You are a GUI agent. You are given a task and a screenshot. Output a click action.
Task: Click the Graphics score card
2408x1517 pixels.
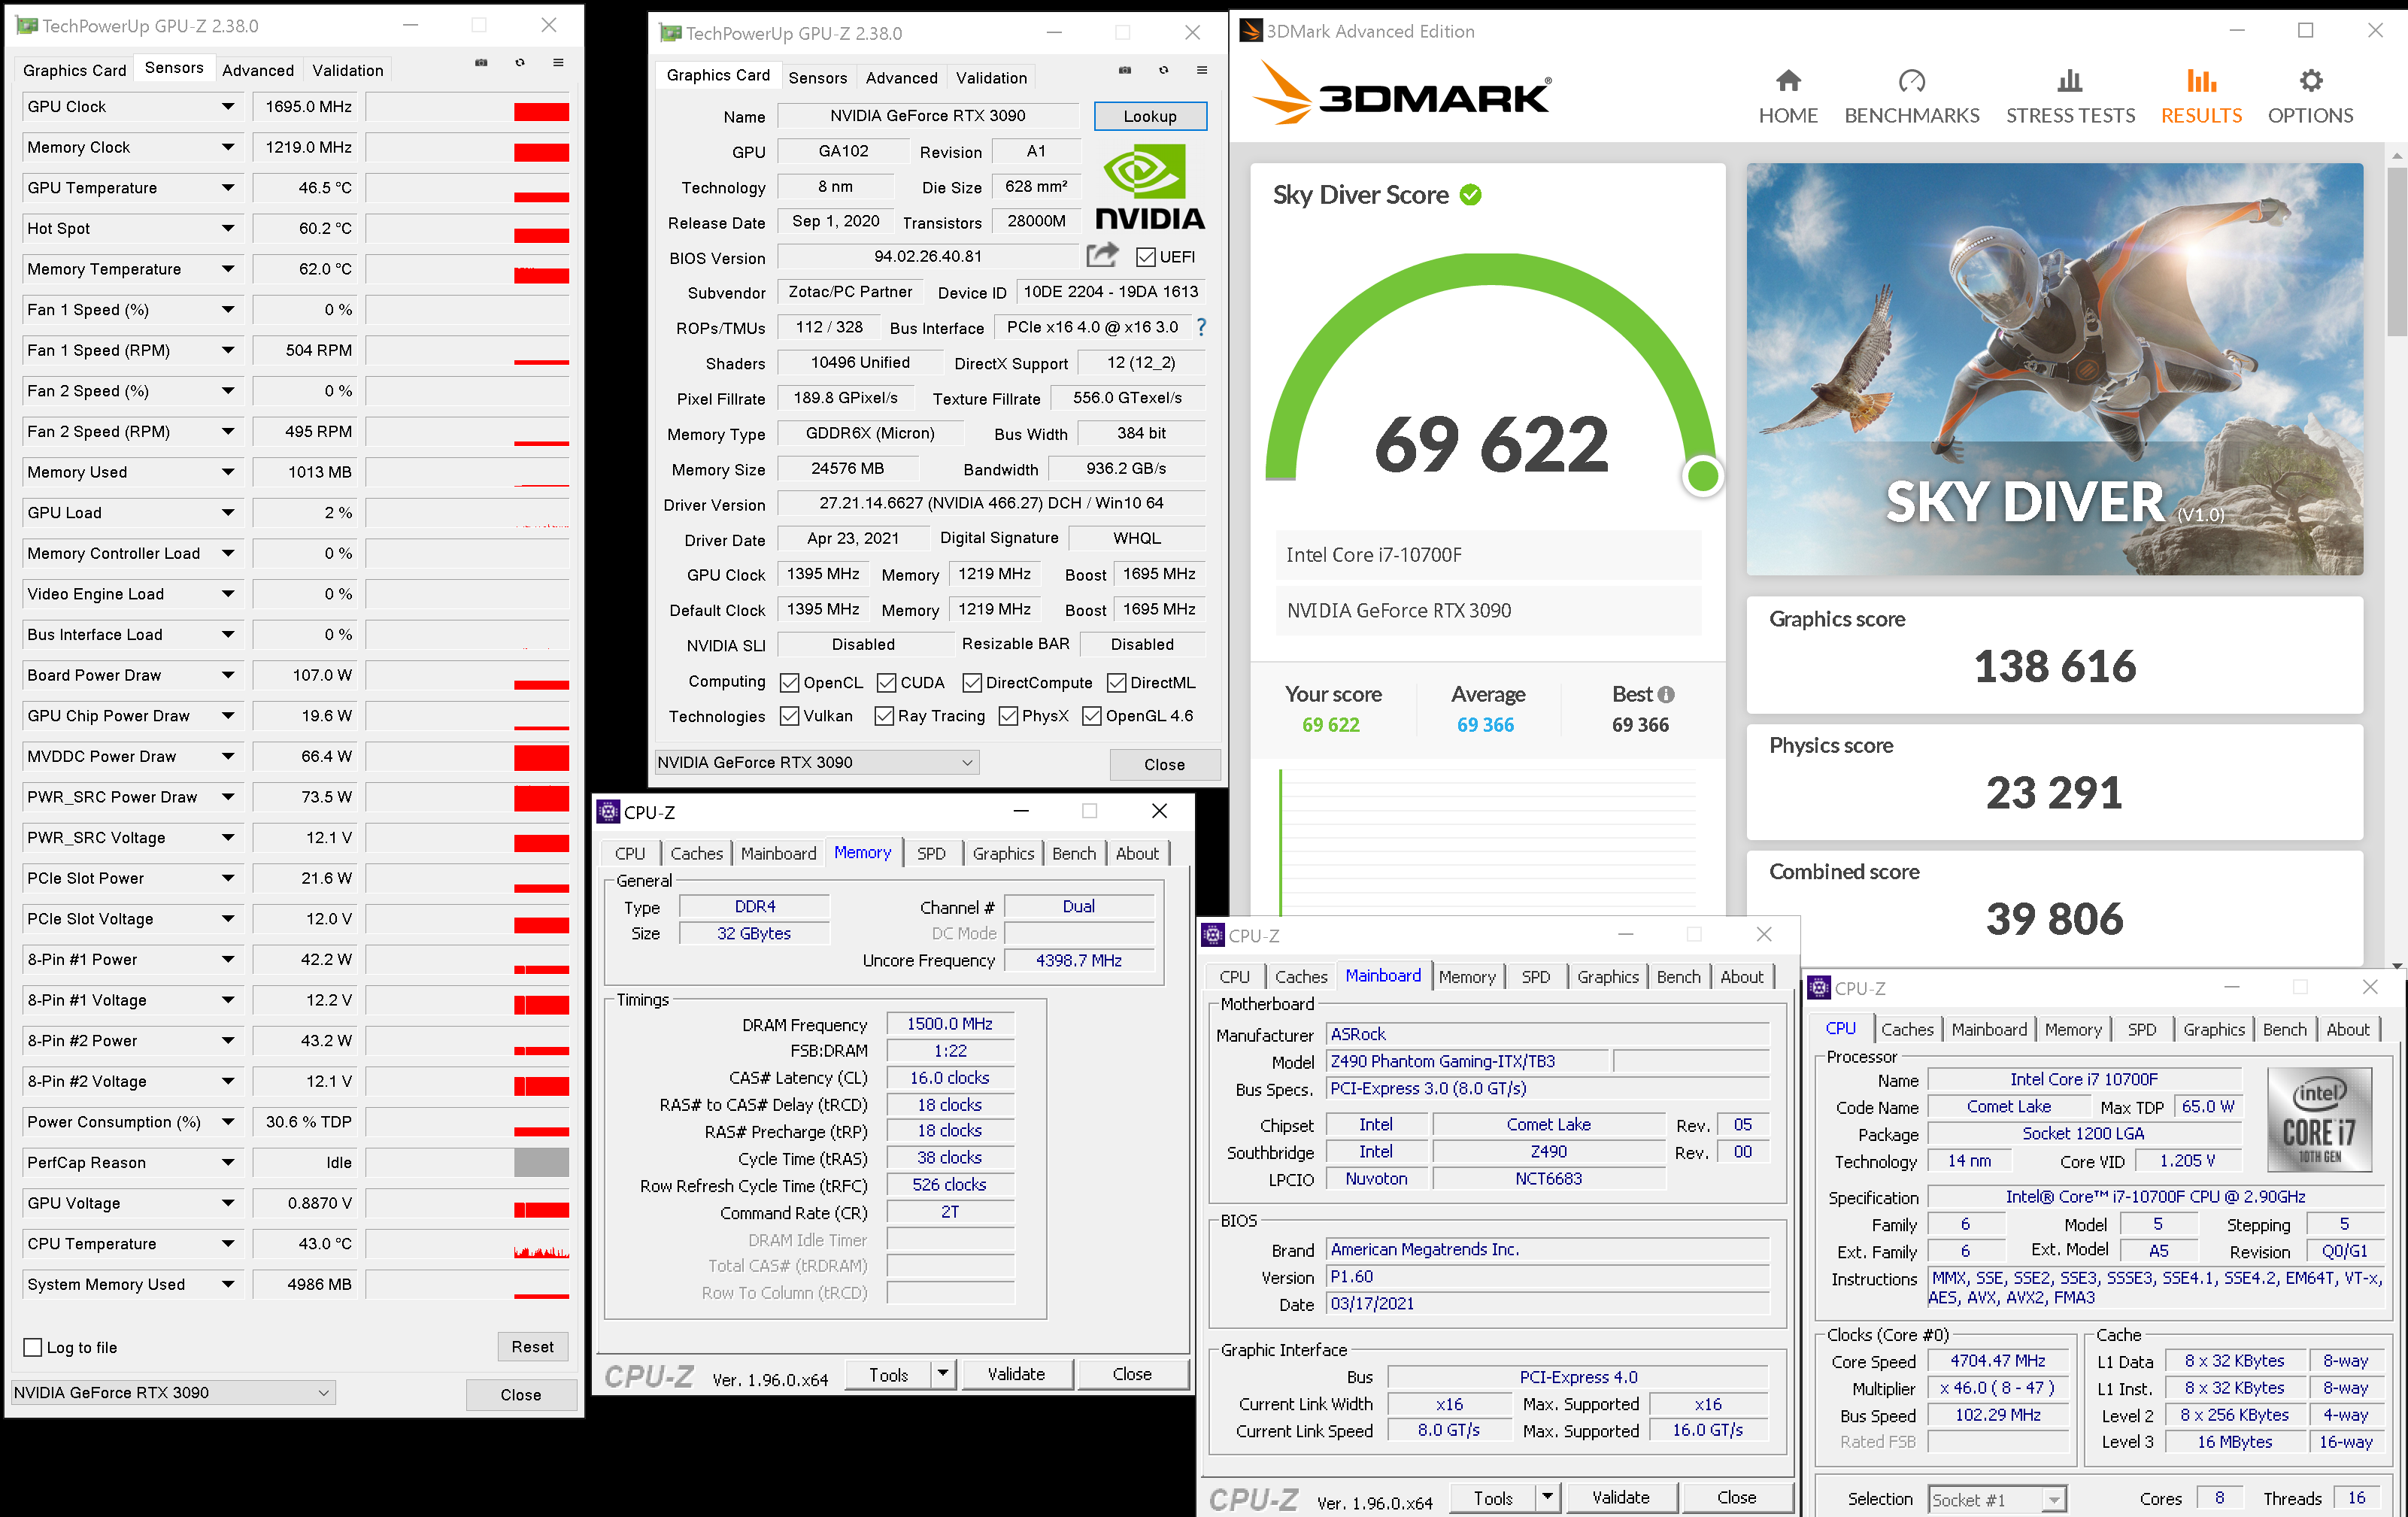pyautogui.click(x=2054, y=654)
